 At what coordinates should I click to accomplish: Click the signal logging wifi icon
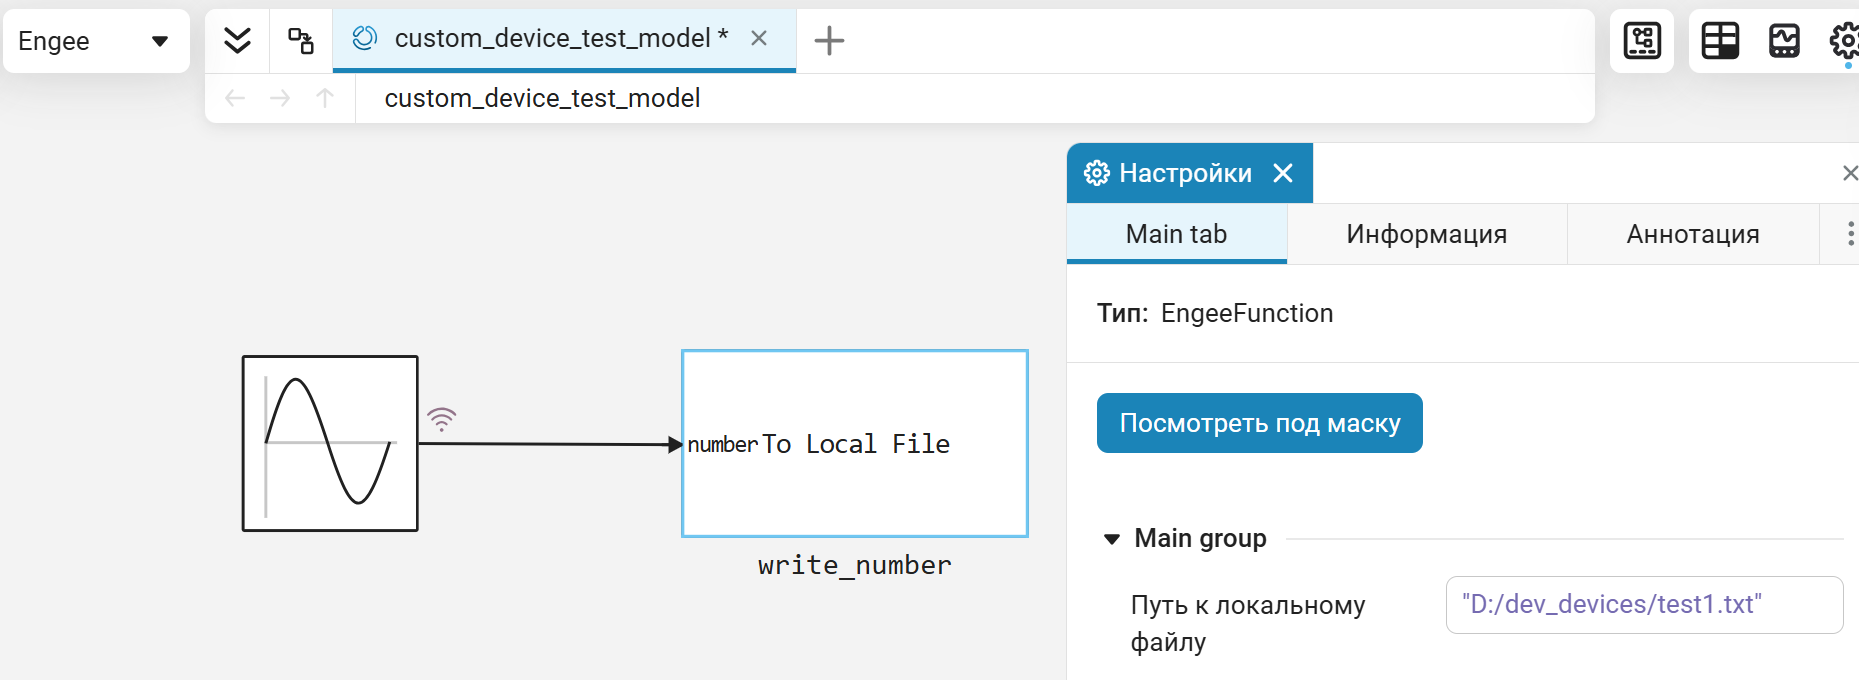point(441,418)
